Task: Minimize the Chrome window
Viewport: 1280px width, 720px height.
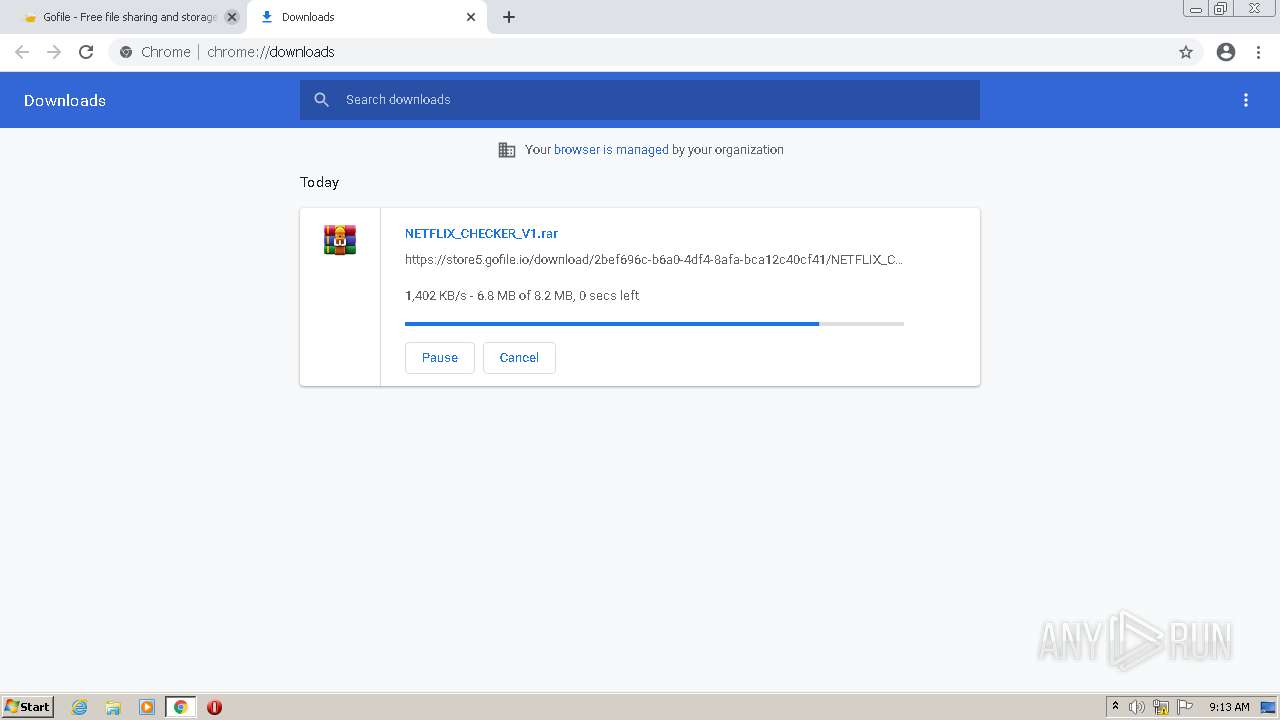Action: click(x=1196, y=9)
